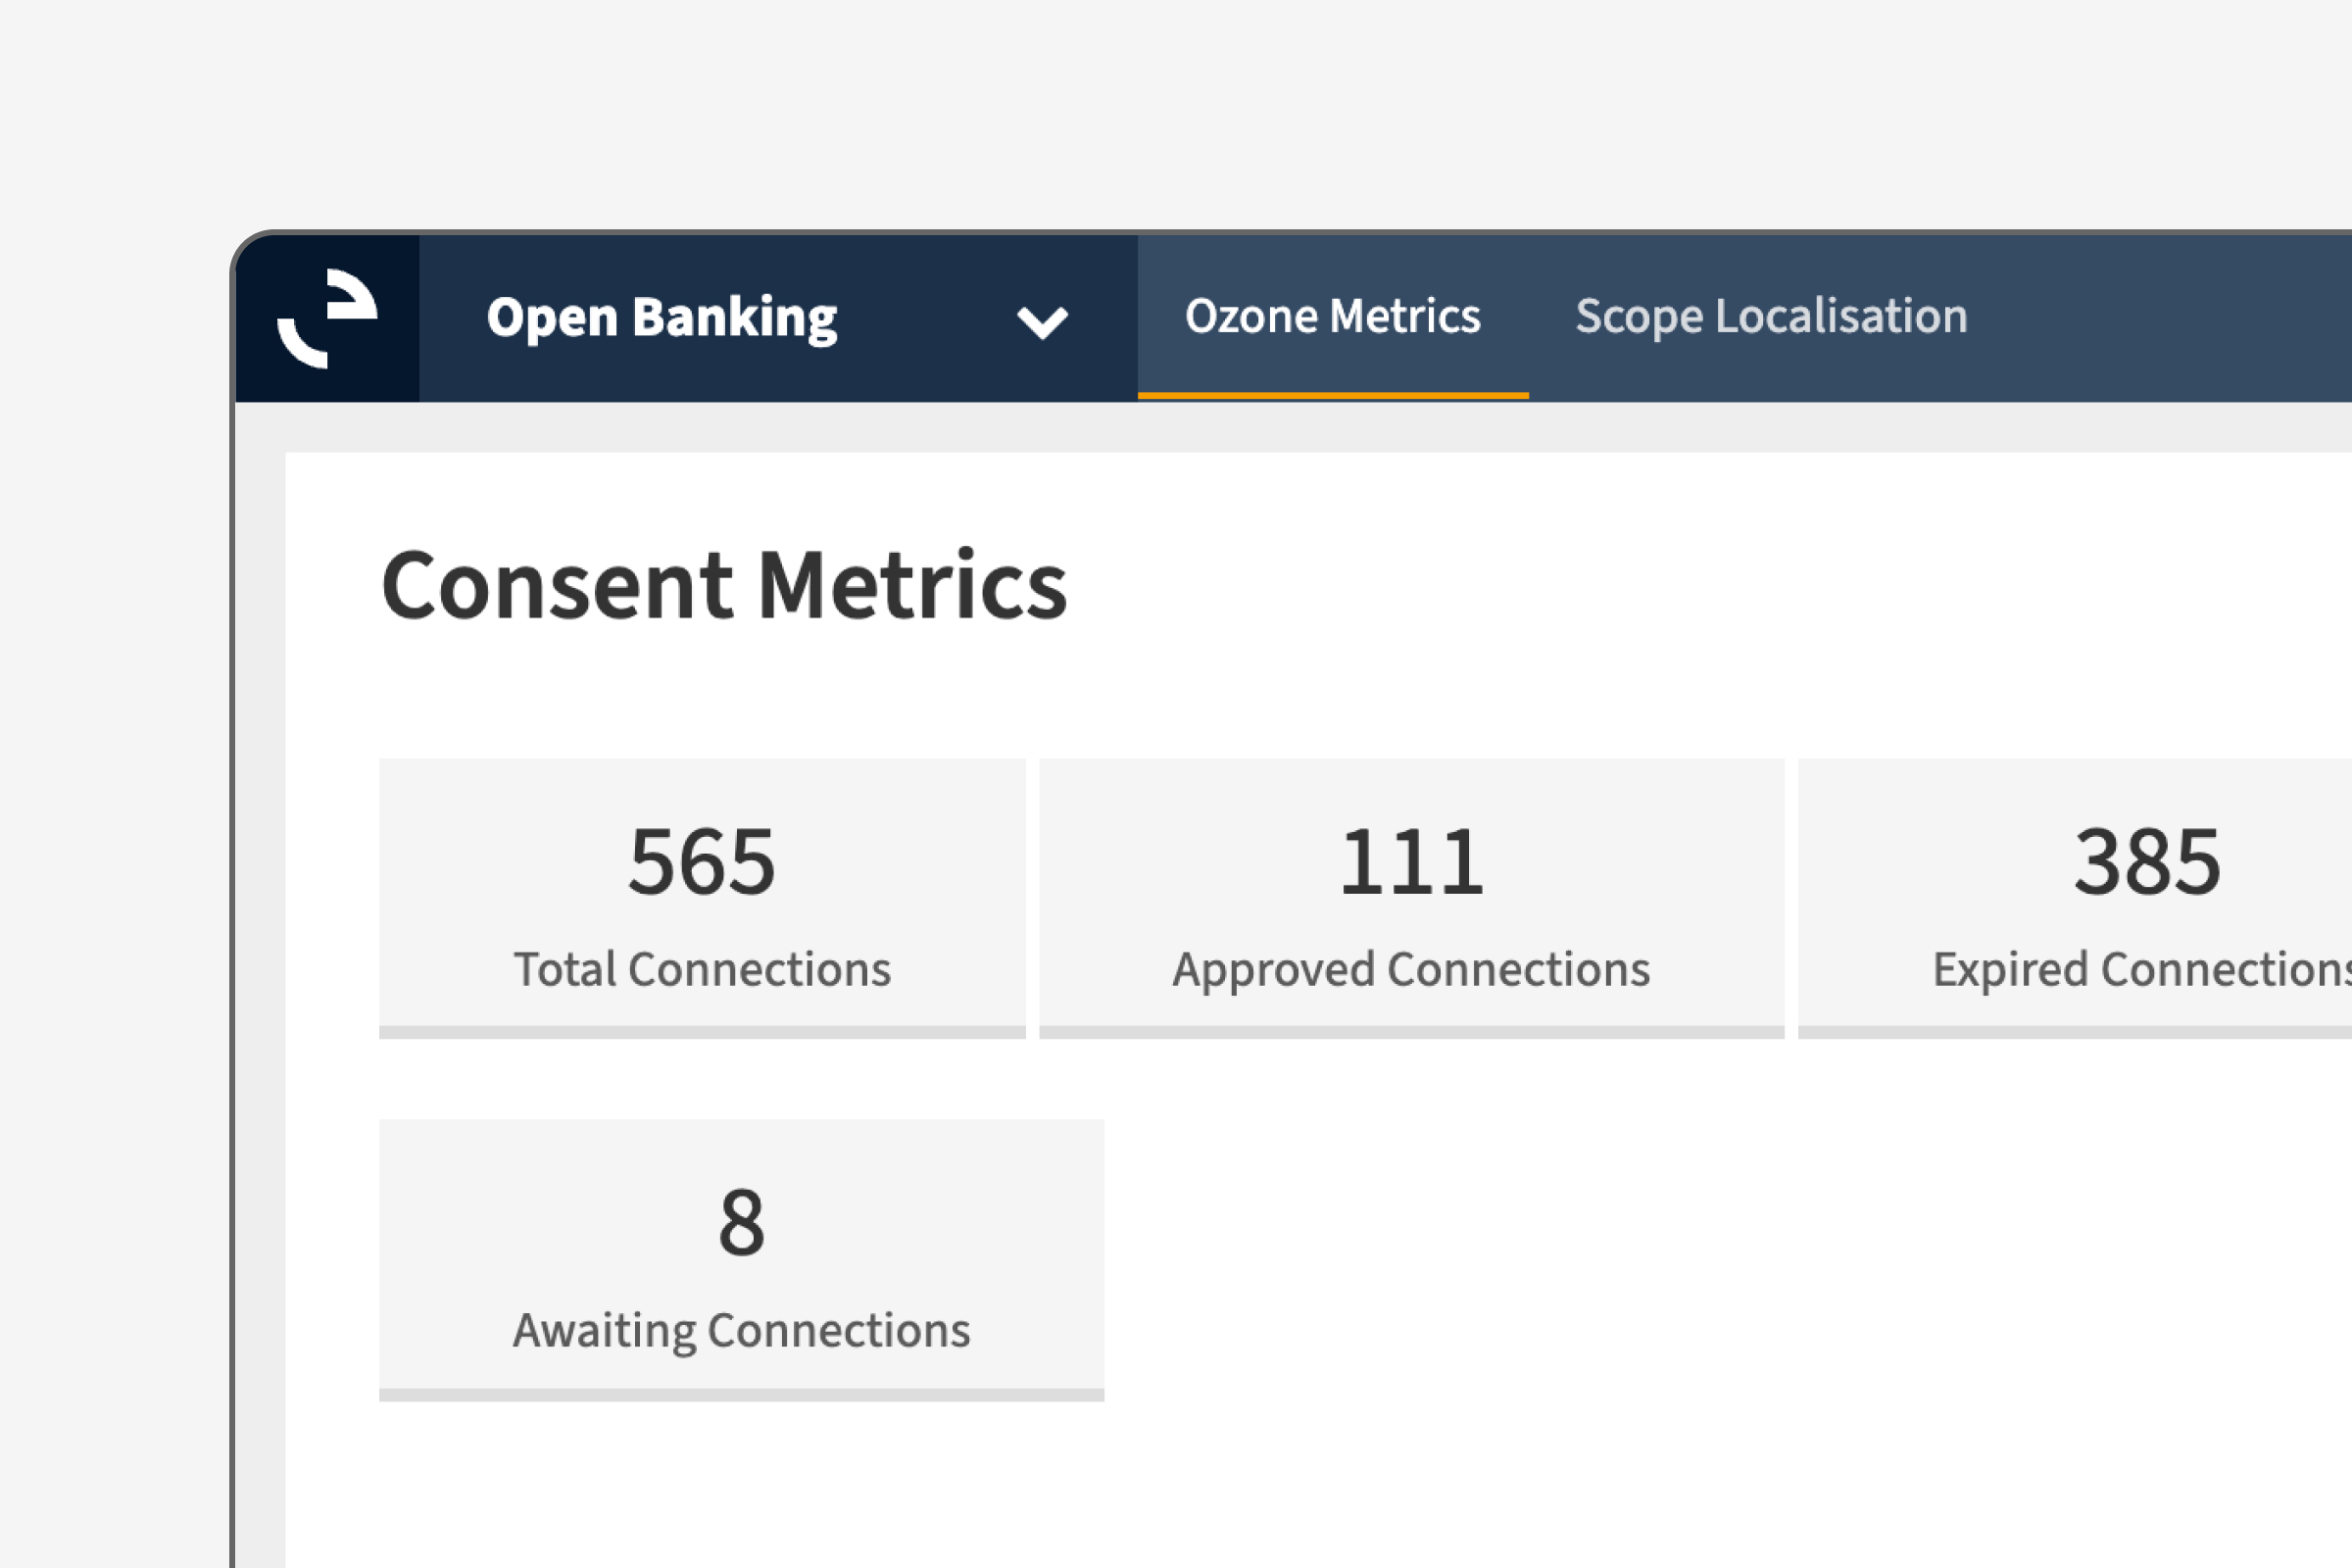Click the Awaiting Connections label text
Viewport: 2352px width, 1568px height.
tap(741, 1330)
